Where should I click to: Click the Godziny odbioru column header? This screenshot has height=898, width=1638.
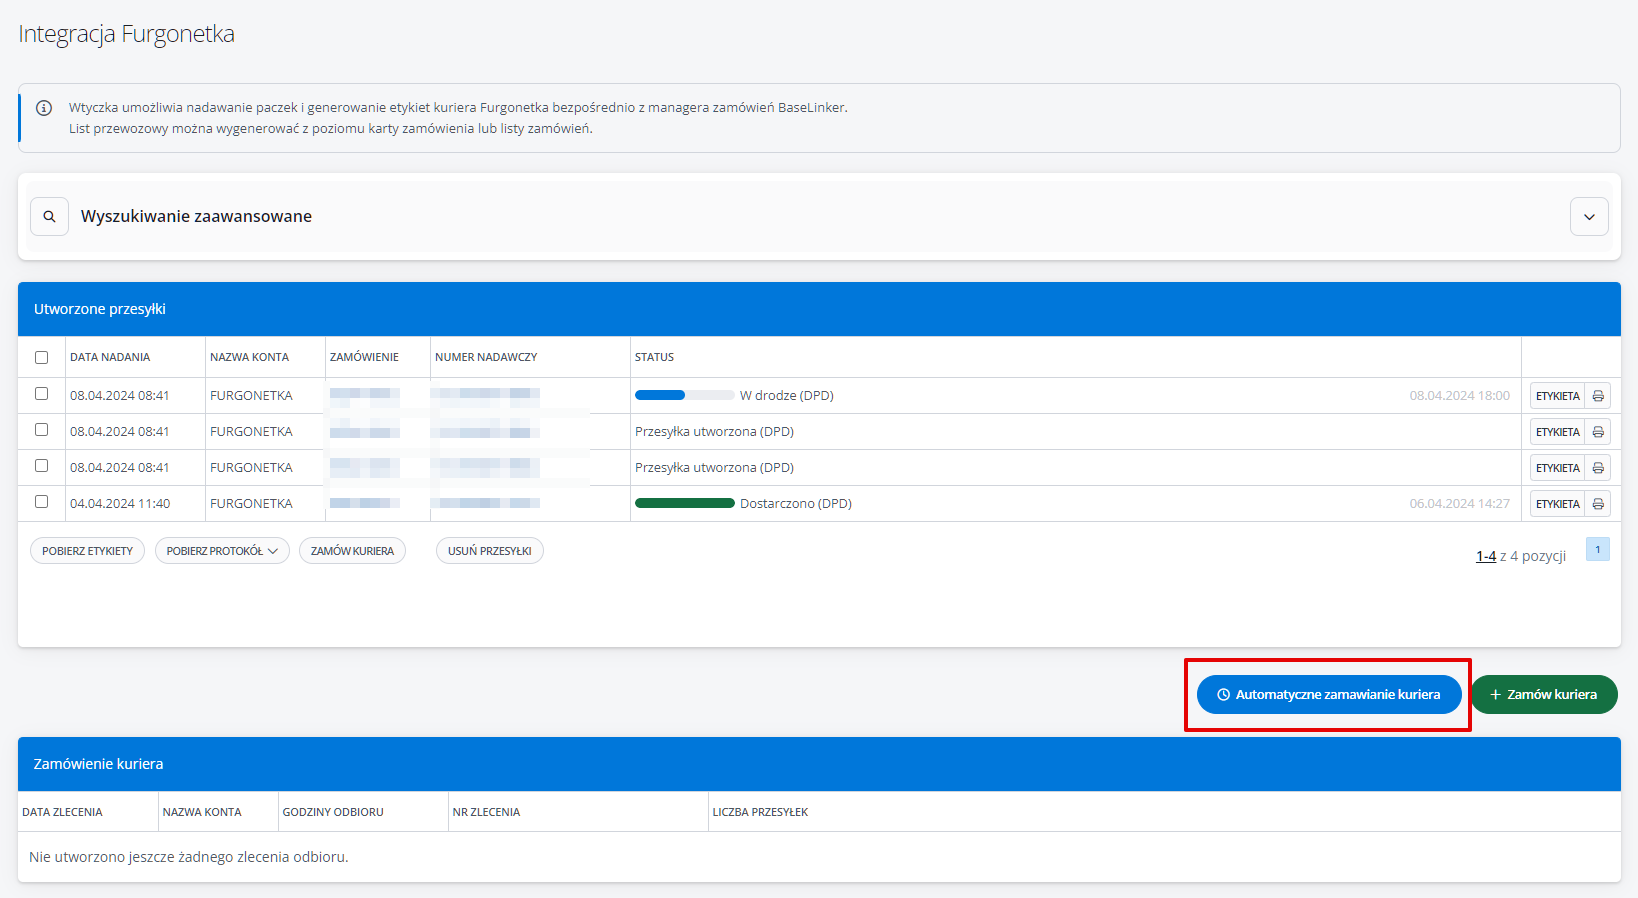(x=333, y=812)
